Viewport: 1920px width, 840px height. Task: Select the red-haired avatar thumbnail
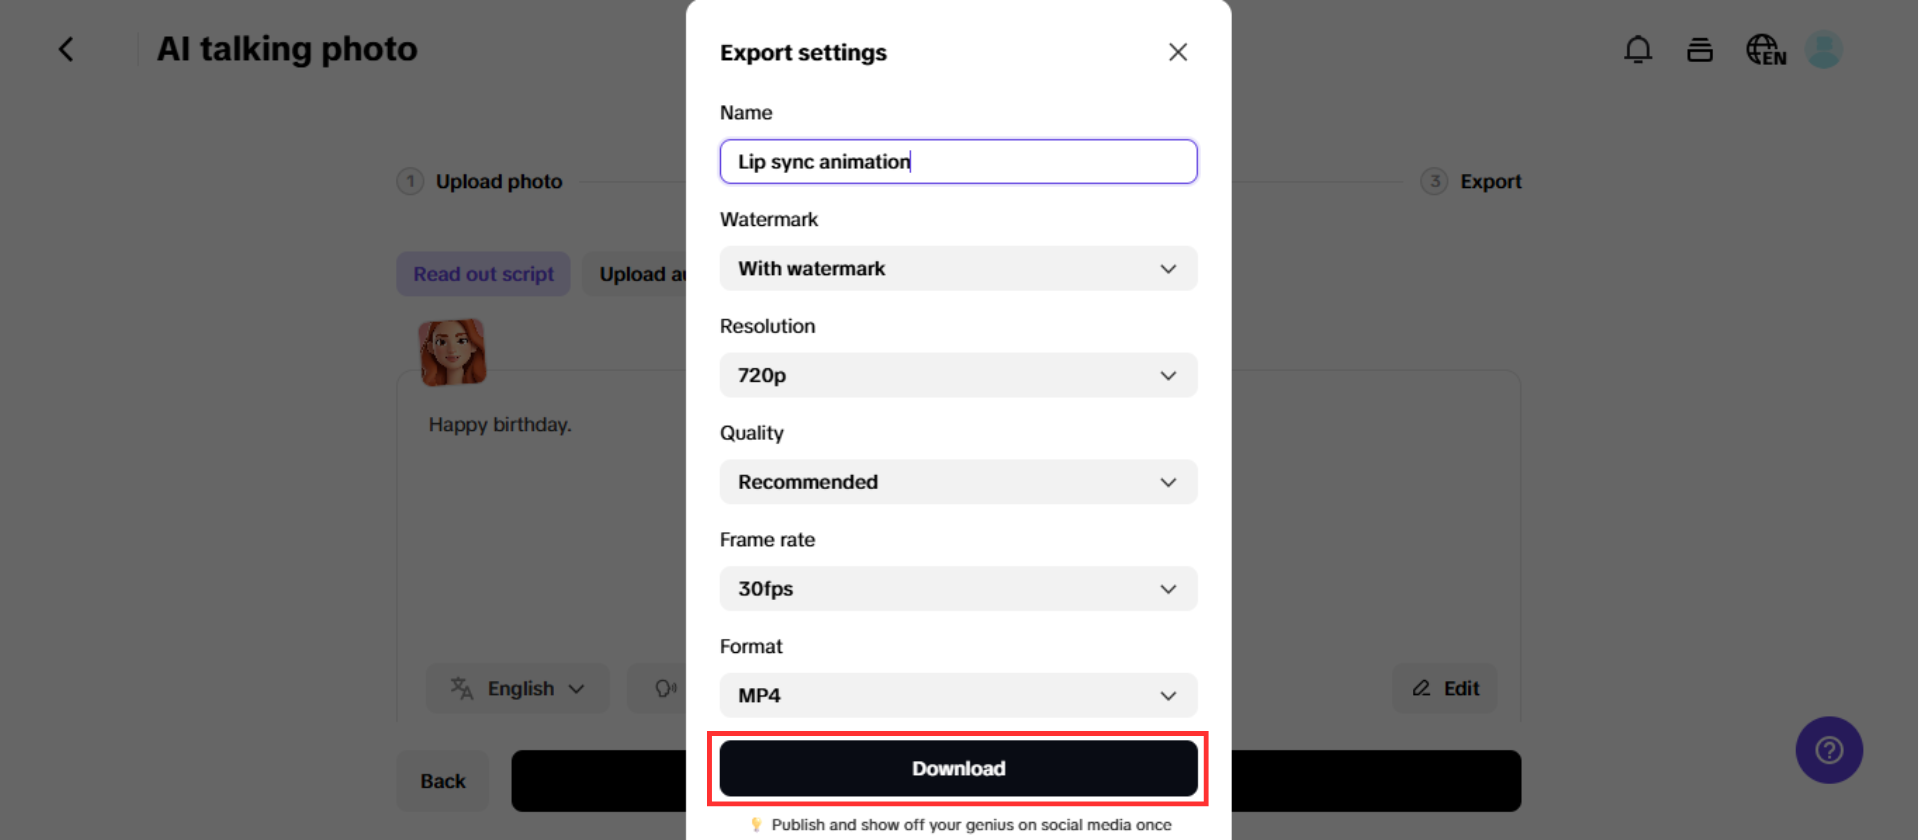[452, 352]
